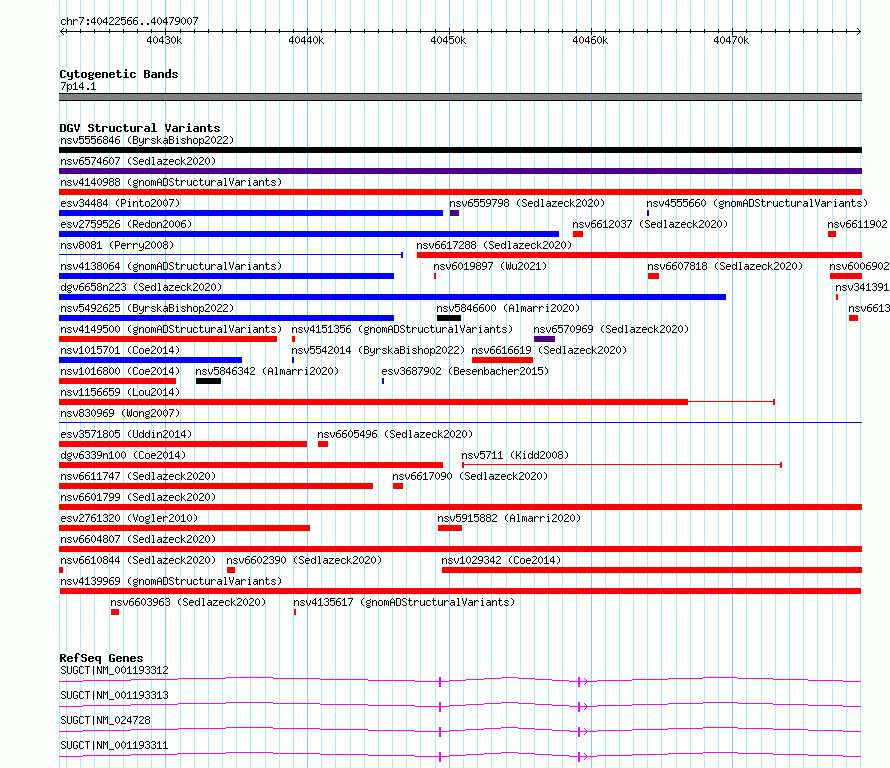Click the esv34484 (Pinto2007) variant label
The width and height of the screenshot is (890, 768).
point(120,203)
